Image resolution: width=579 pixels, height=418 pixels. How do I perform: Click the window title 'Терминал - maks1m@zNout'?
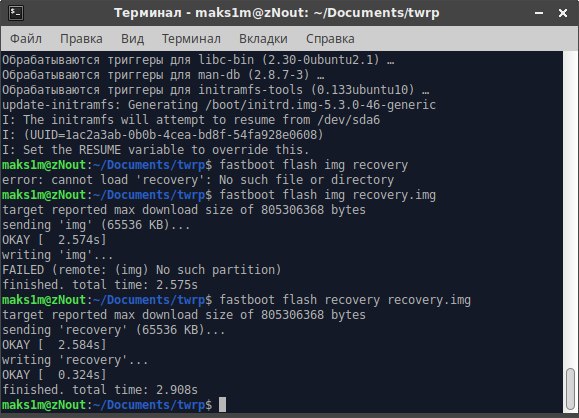click(x=277, y=13)
